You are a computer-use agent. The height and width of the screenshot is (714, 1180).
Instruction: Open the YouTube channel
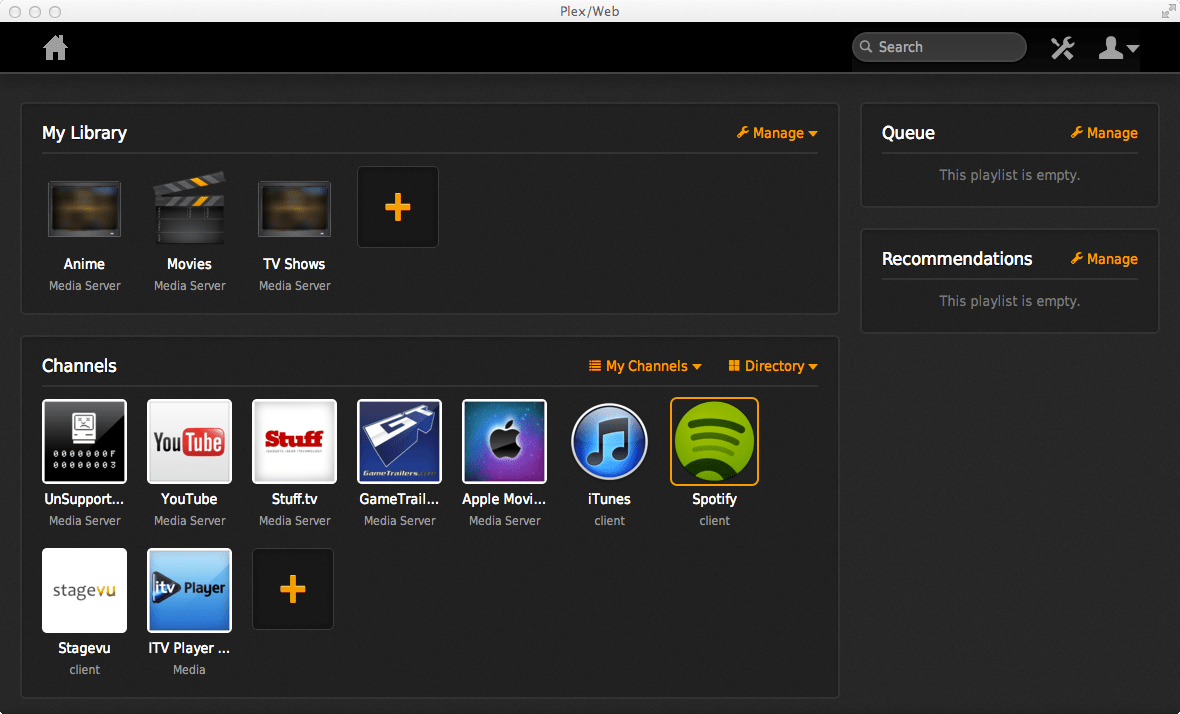tap(190, 441)
